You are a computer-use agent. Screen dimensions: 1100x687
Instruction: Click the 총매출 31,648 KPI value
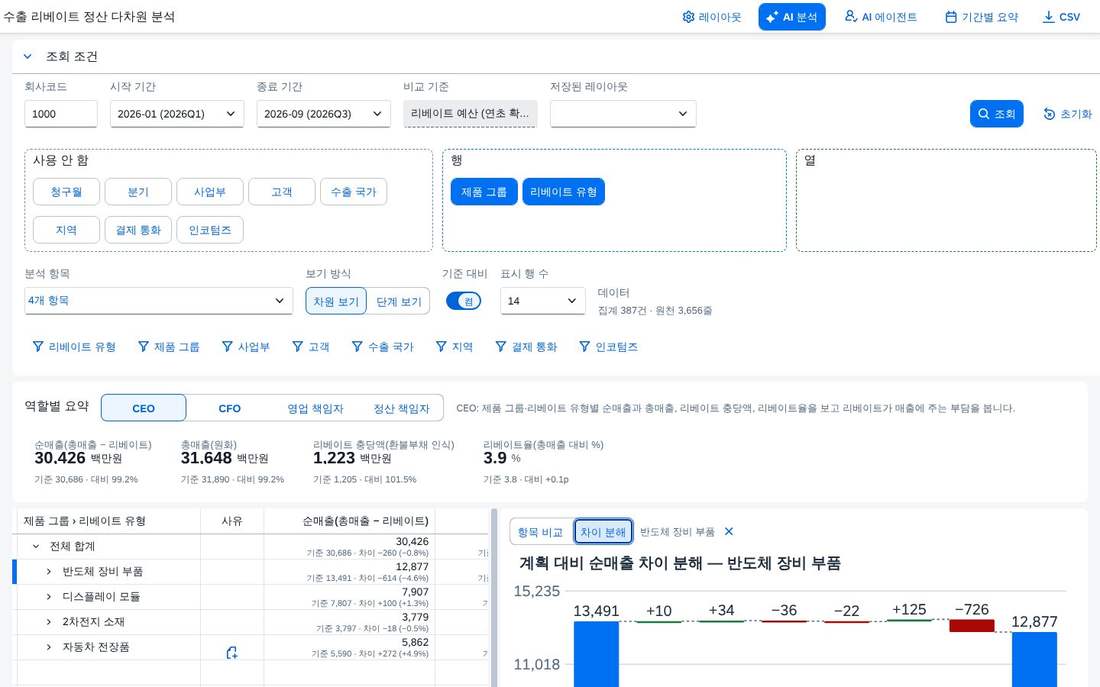[x=206, y=458]
